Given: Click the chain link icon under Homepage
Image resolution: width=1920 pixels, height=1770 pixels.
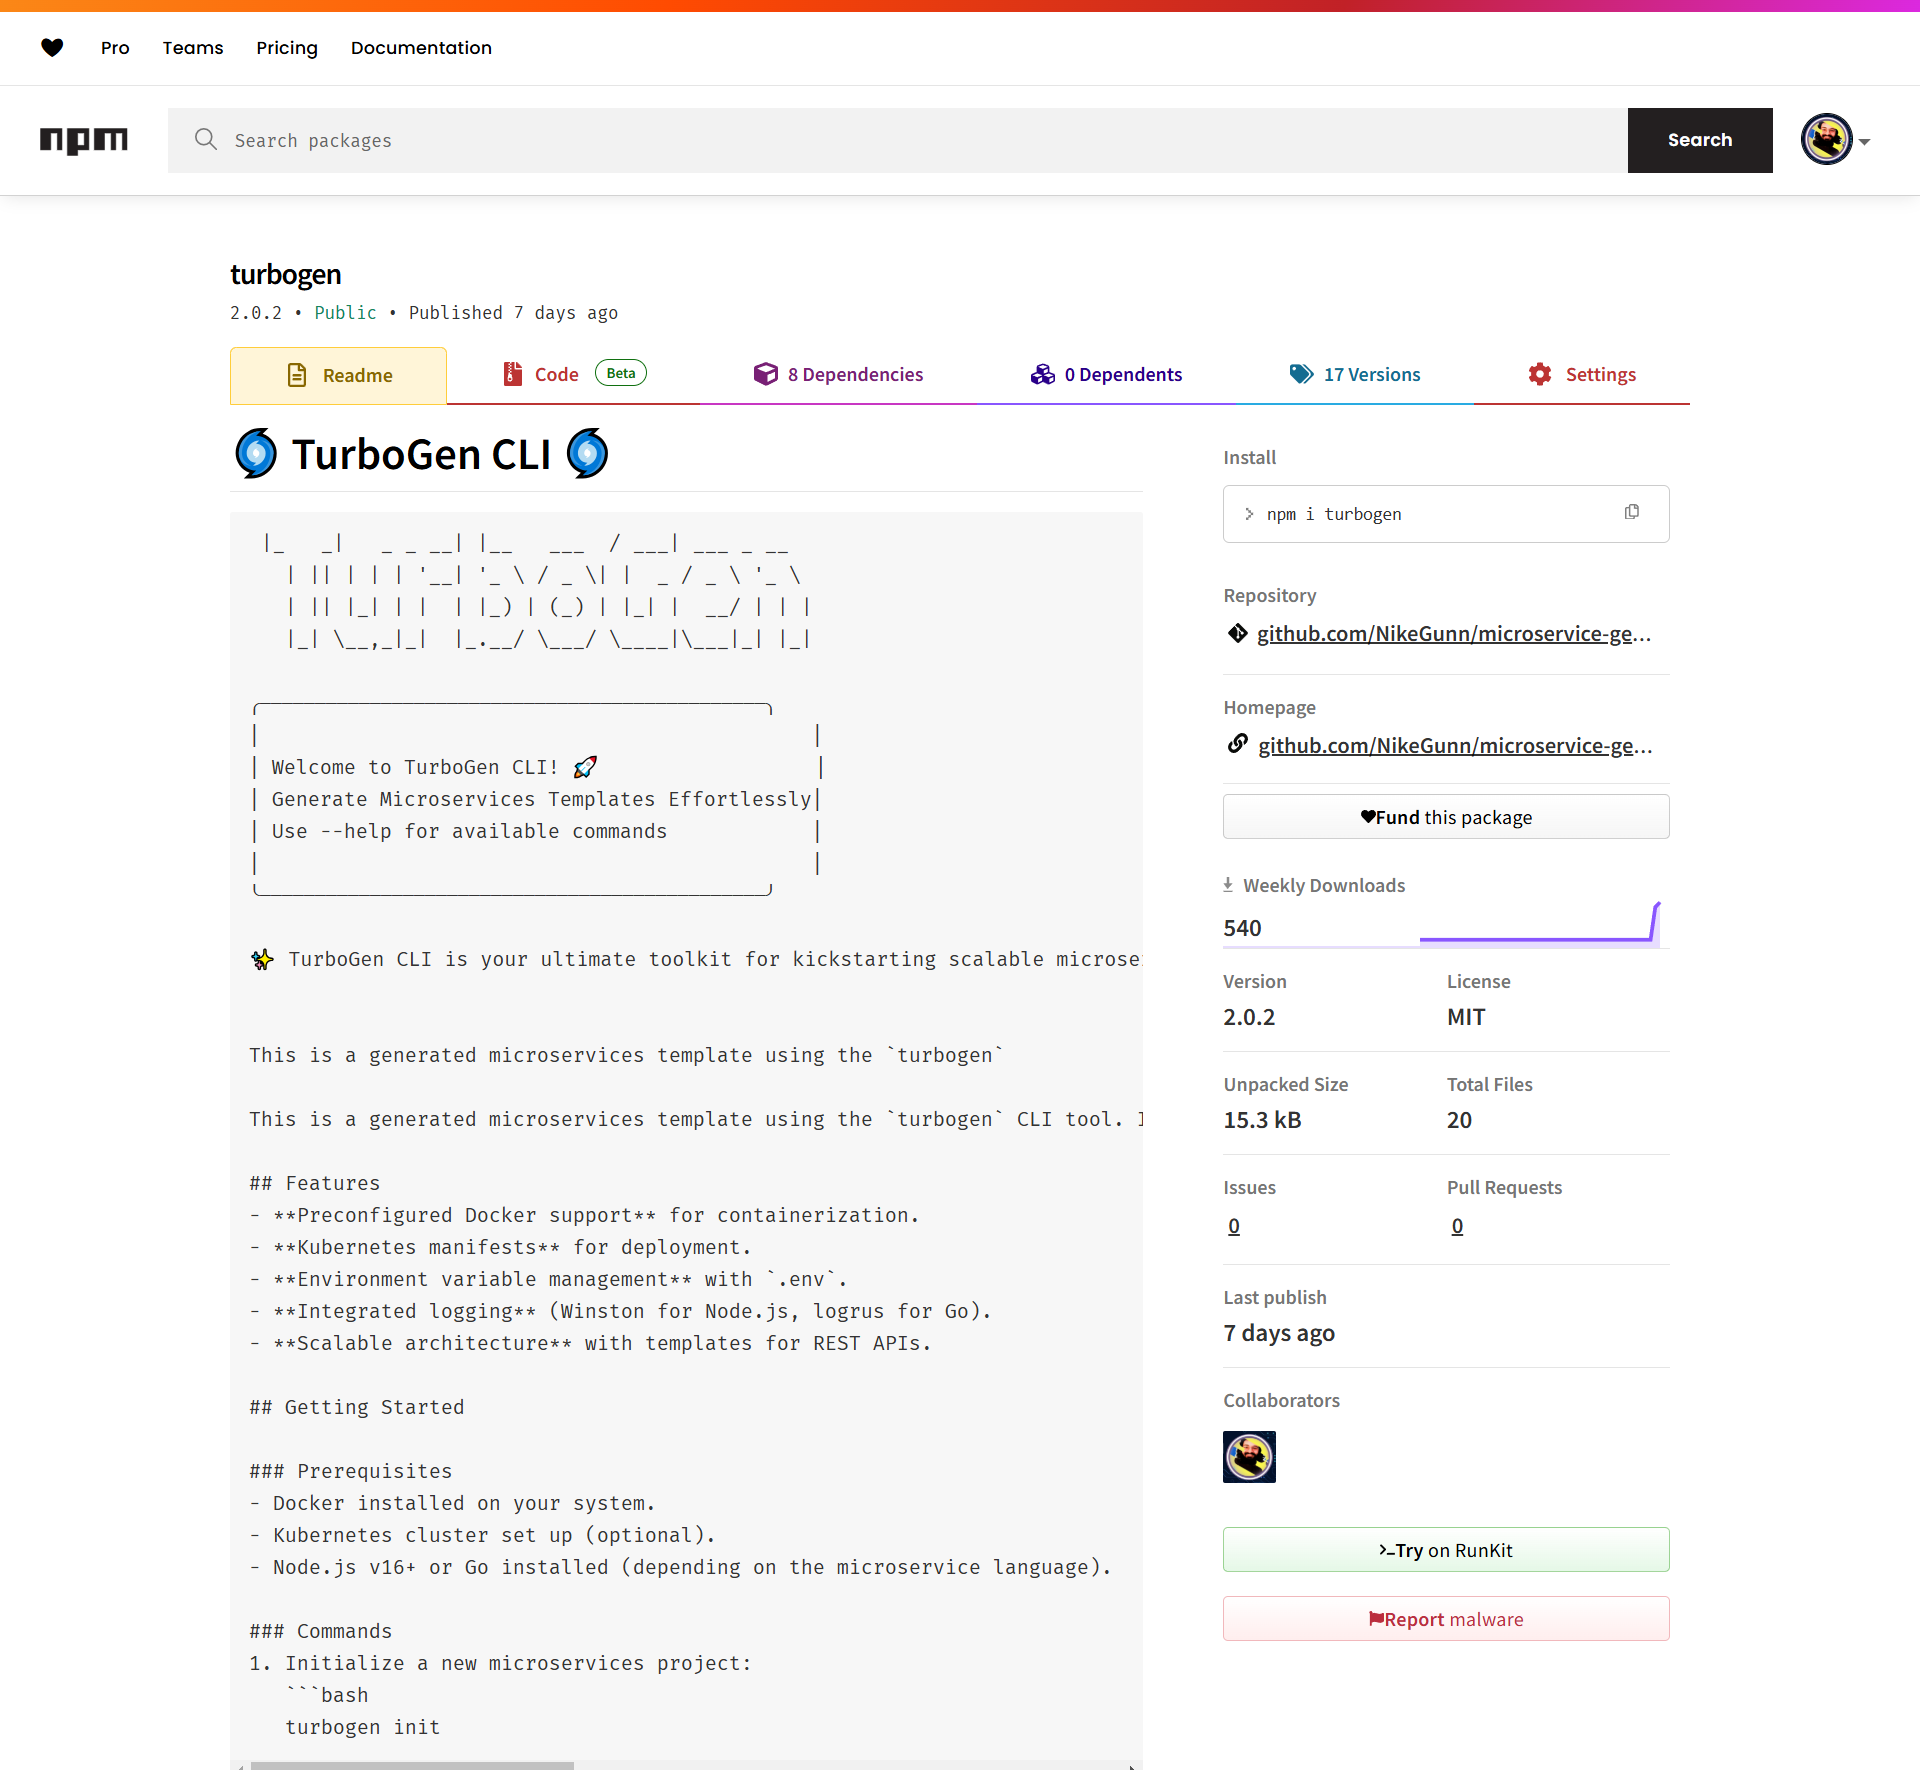Looking at the screenshot, I should [x=1238, y=744].
